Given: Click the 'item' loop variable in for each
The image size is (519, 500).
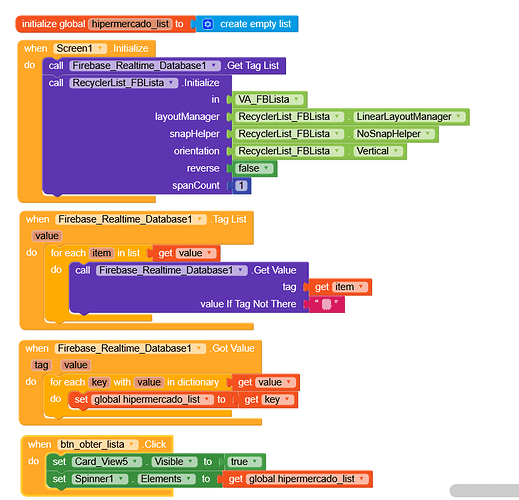Looking at the screenshot, I should (x=102, y=253).
